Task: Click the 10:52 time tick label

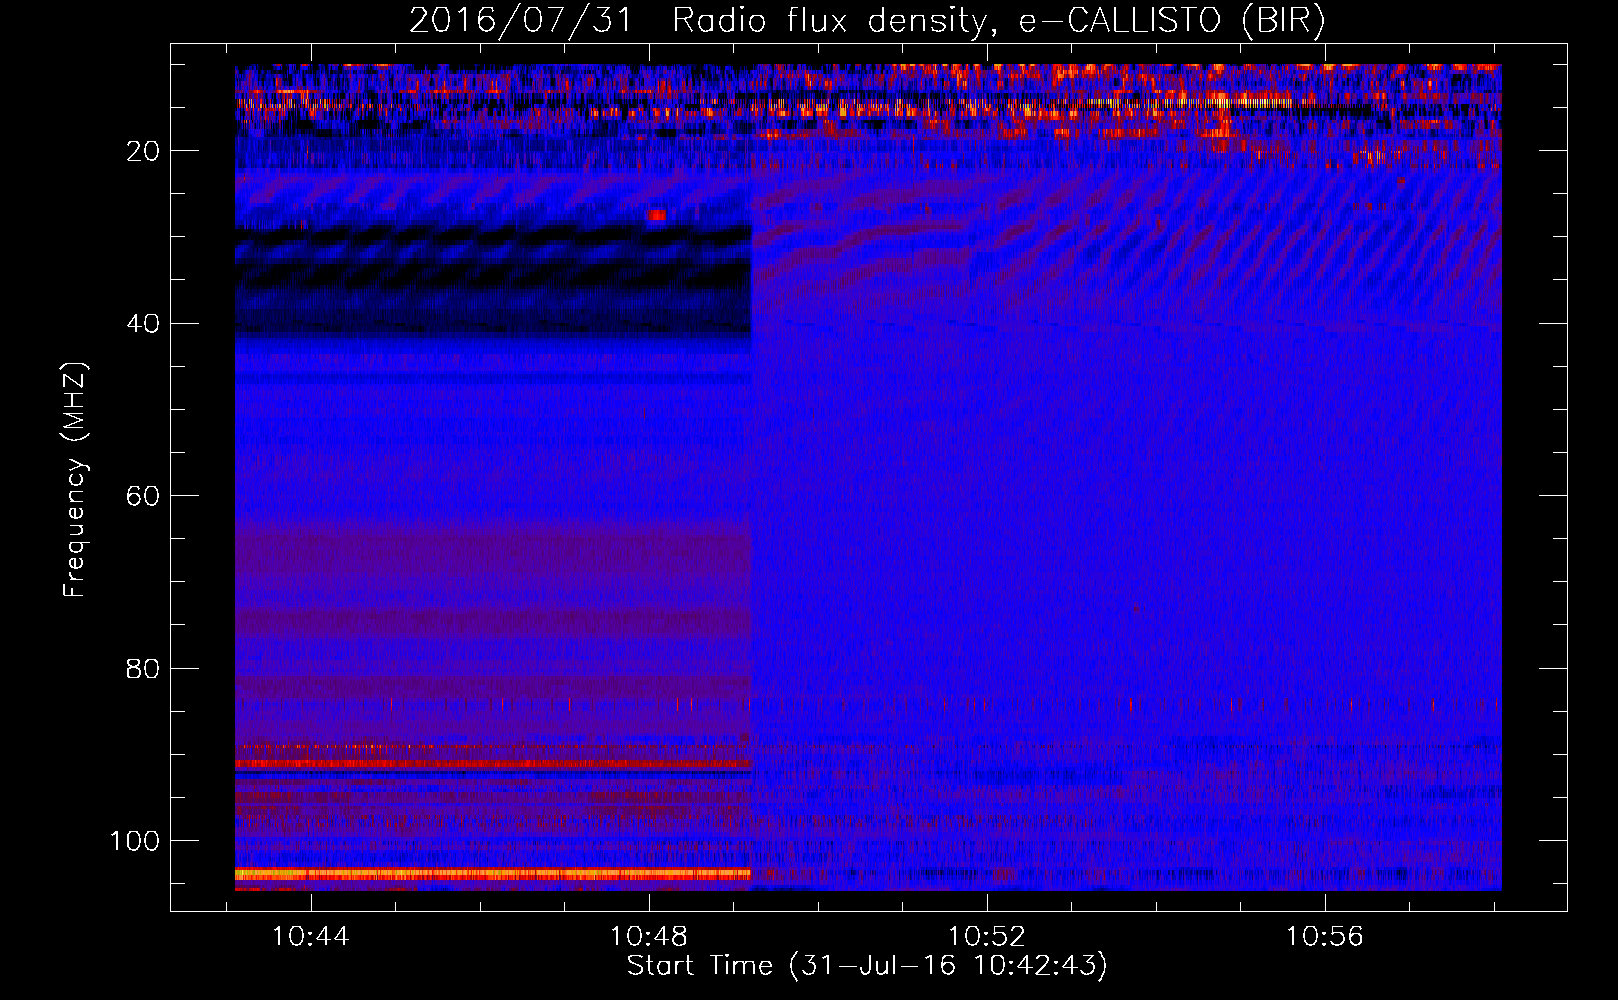Action: pos(987,937)
